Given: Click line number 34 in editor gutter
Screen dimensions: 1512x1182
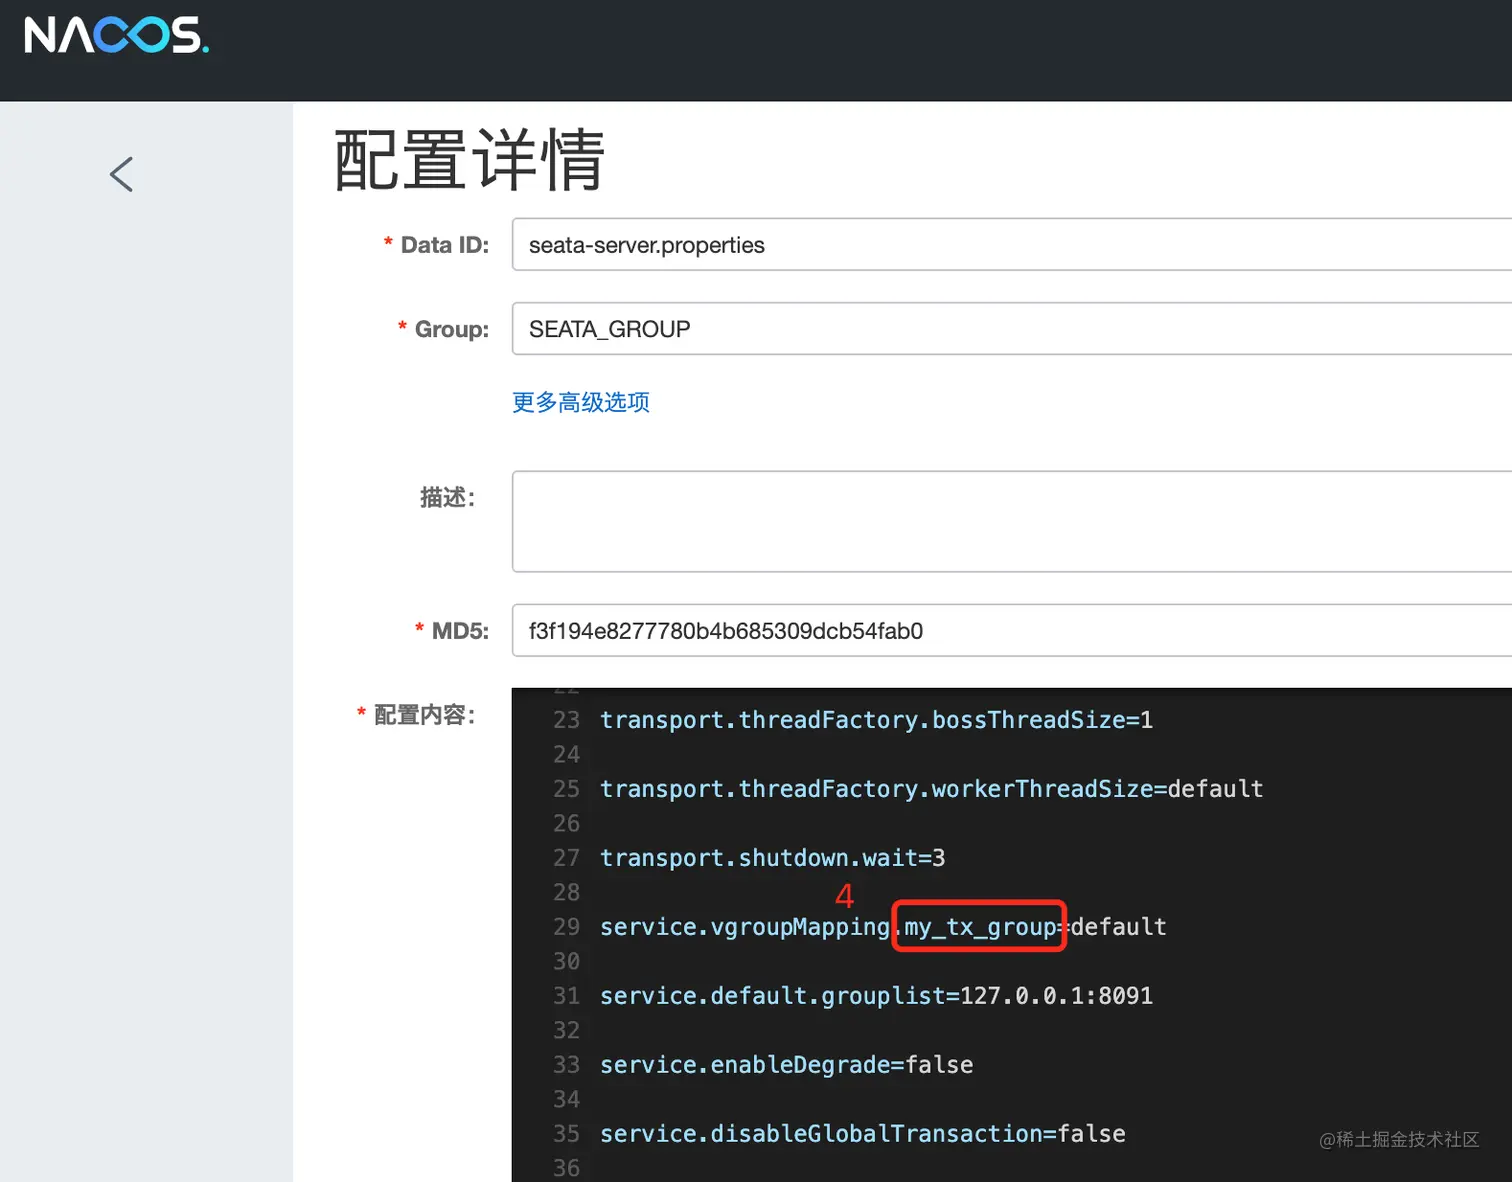Looking at the screenshot, I should click(566, 1099).
